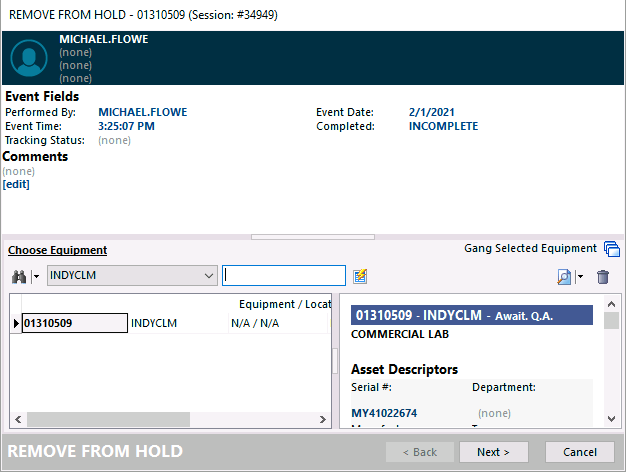Screen dimensions: 627x472
Task: Click the Asset Descriptors heading
Action: point(404,369)
